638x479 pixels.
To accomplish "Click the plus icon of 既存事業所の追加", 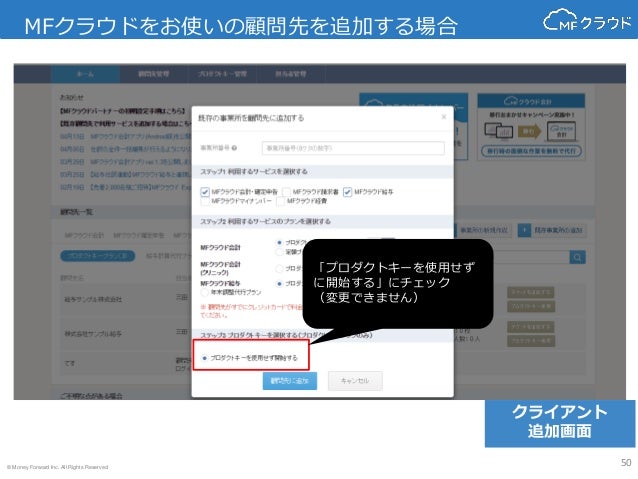I will pyautogui.click(x=524, y=230).
